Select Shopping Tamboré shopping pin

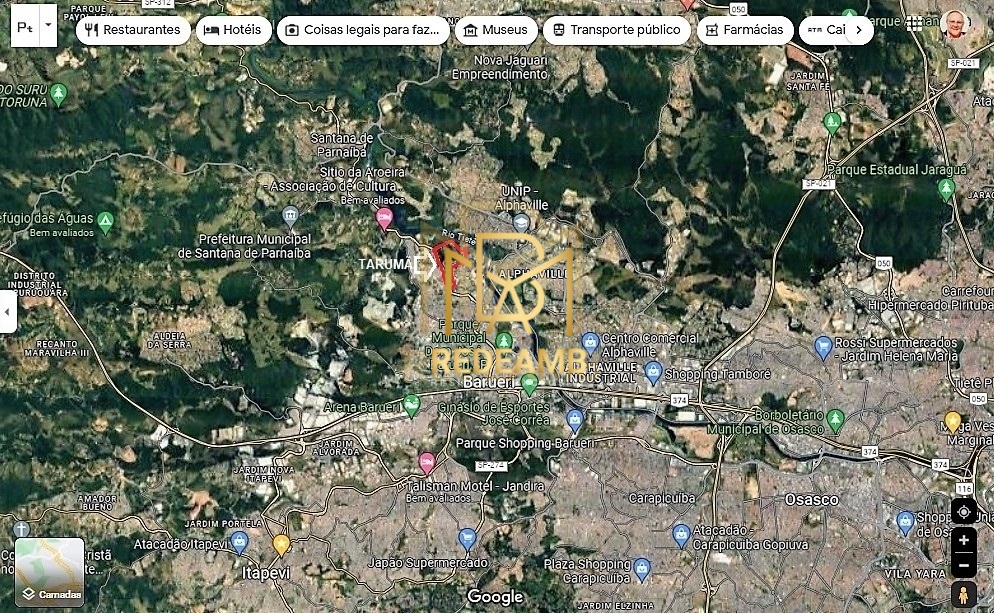(x=653, y=372)
